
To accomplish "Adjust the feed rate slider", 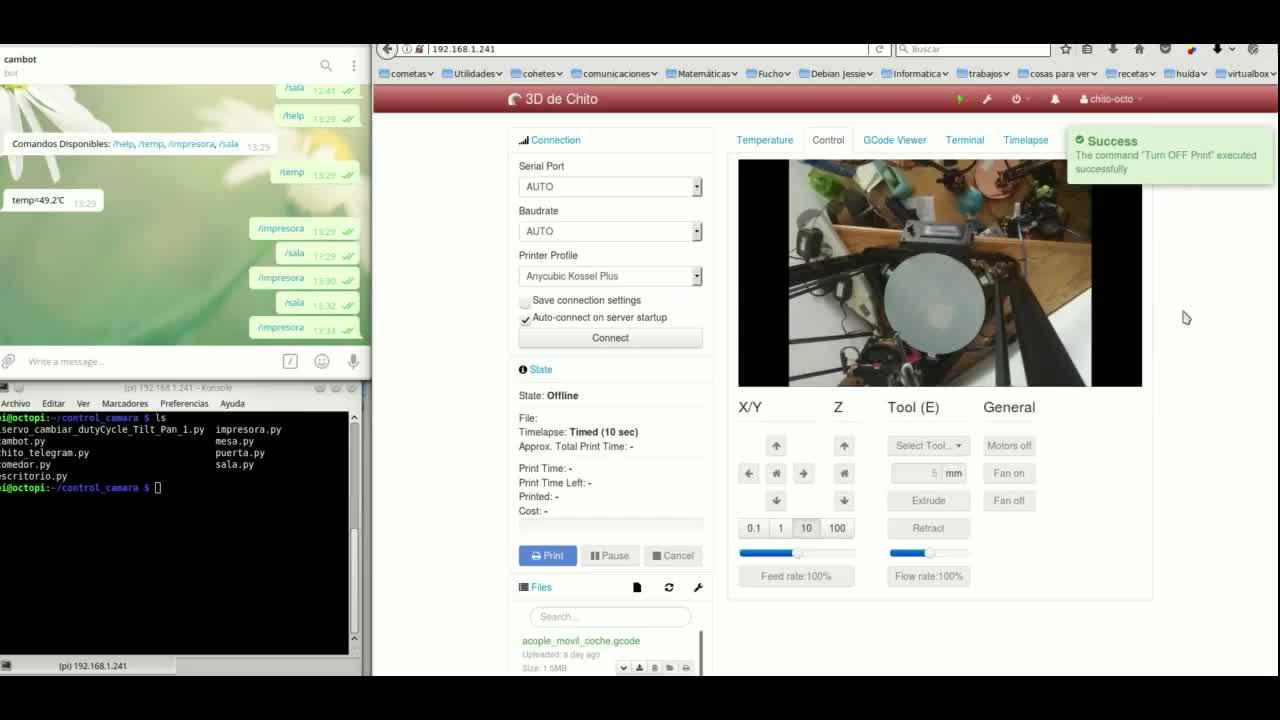I will 797,553.
